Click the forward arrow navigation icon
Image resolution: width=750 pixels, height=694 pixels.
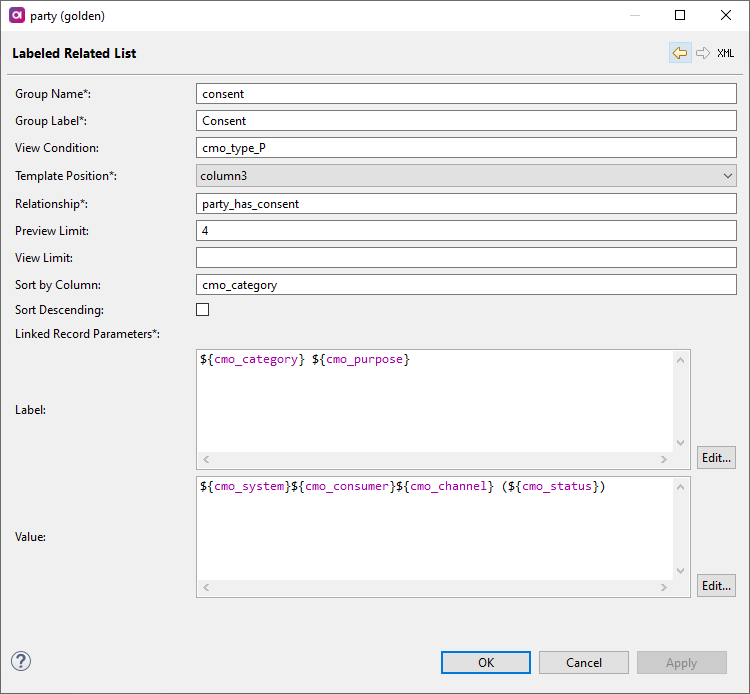click(703, 53)
